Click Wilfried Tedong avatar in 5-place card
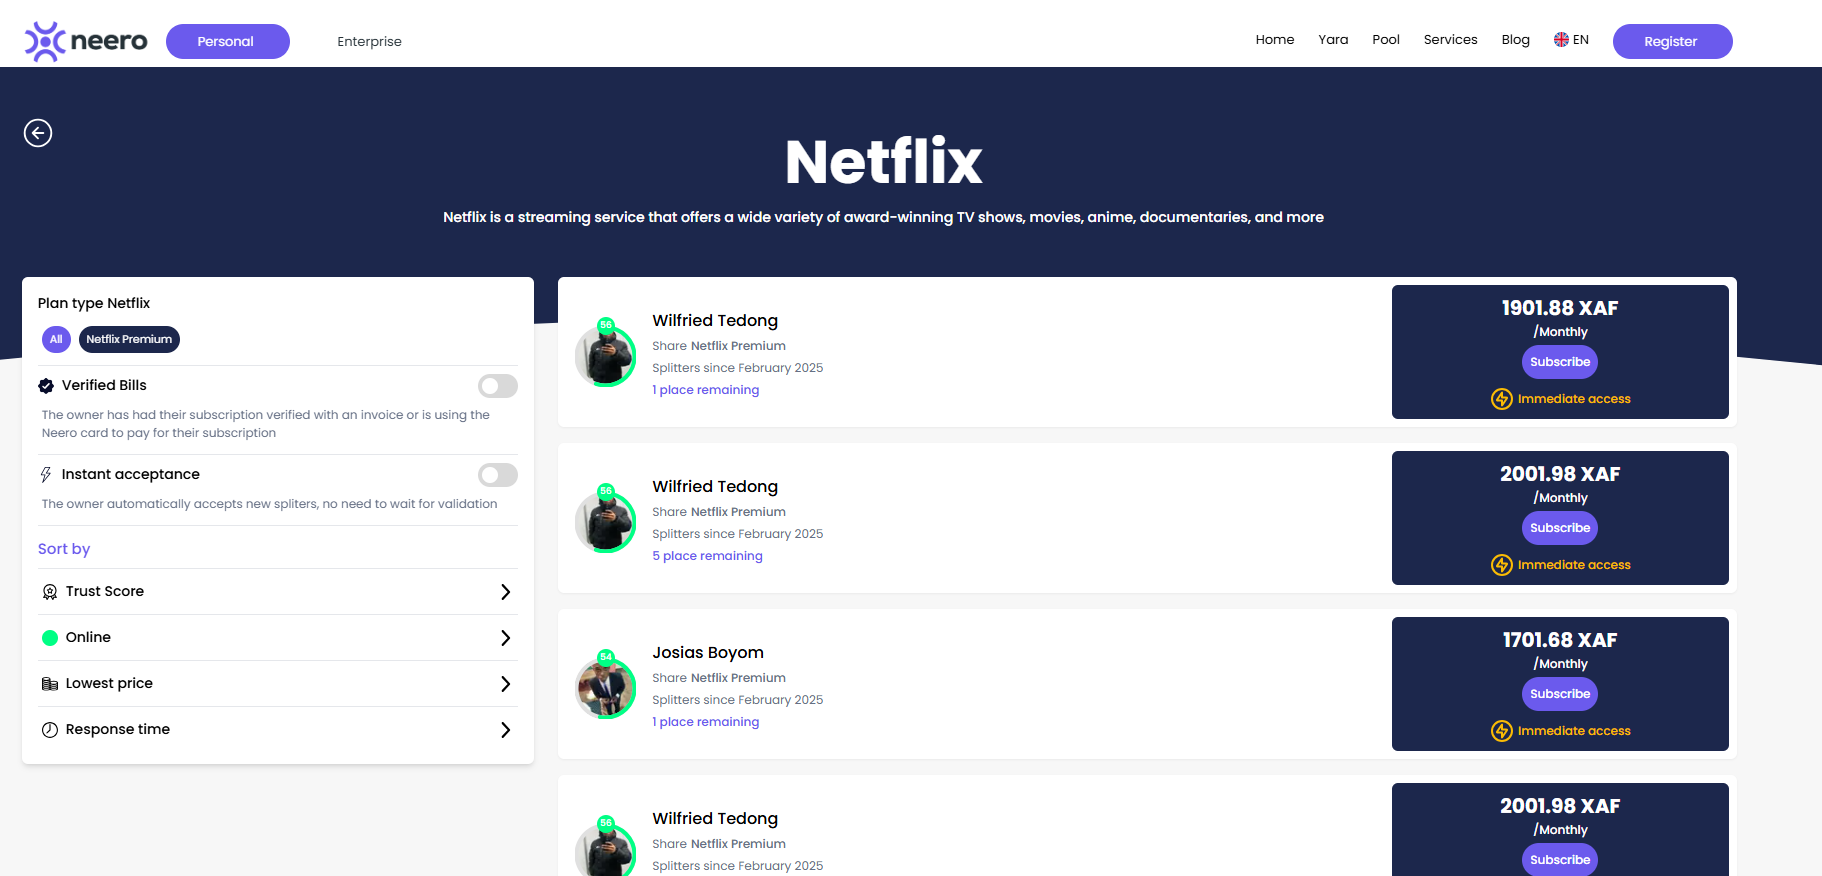This screenshot has height=876, width=1822. point(605,522)
